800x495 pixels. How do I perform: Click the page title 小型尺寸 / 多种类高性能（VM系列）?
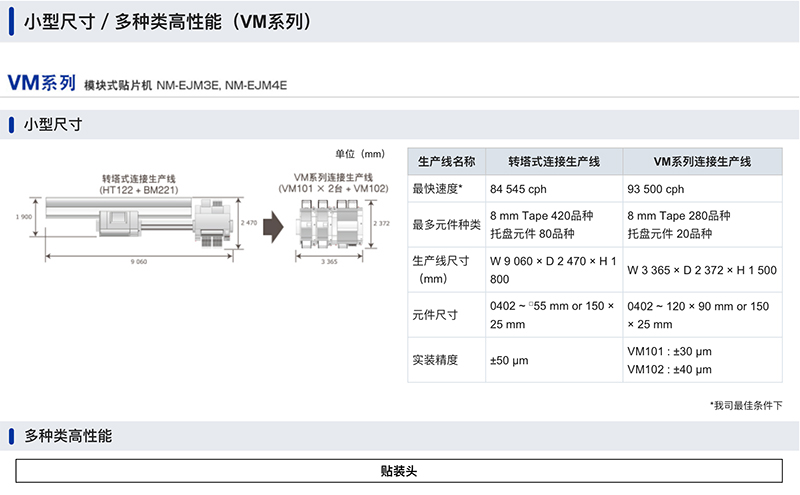[x=166, y=21]
